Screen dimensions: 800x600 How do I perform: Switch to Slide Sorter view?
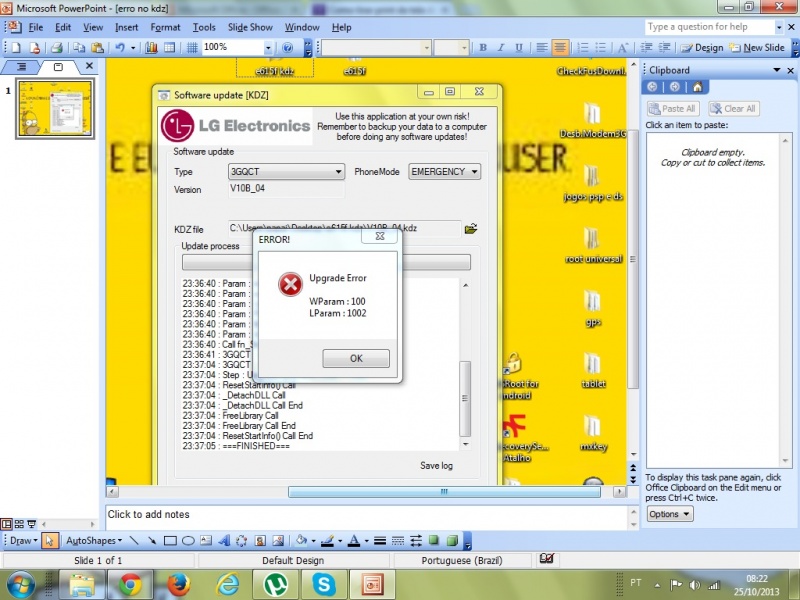point(19,524)
